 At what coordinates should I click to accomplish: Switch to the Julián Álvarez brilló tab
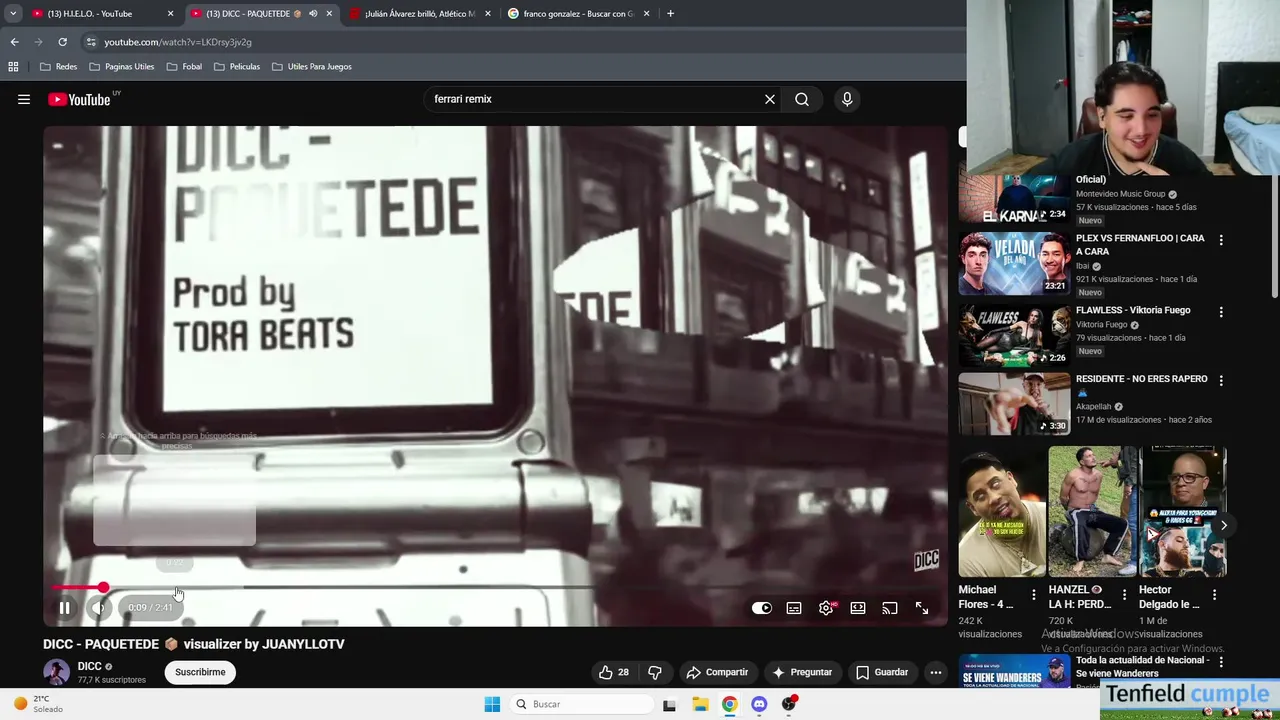419,14
